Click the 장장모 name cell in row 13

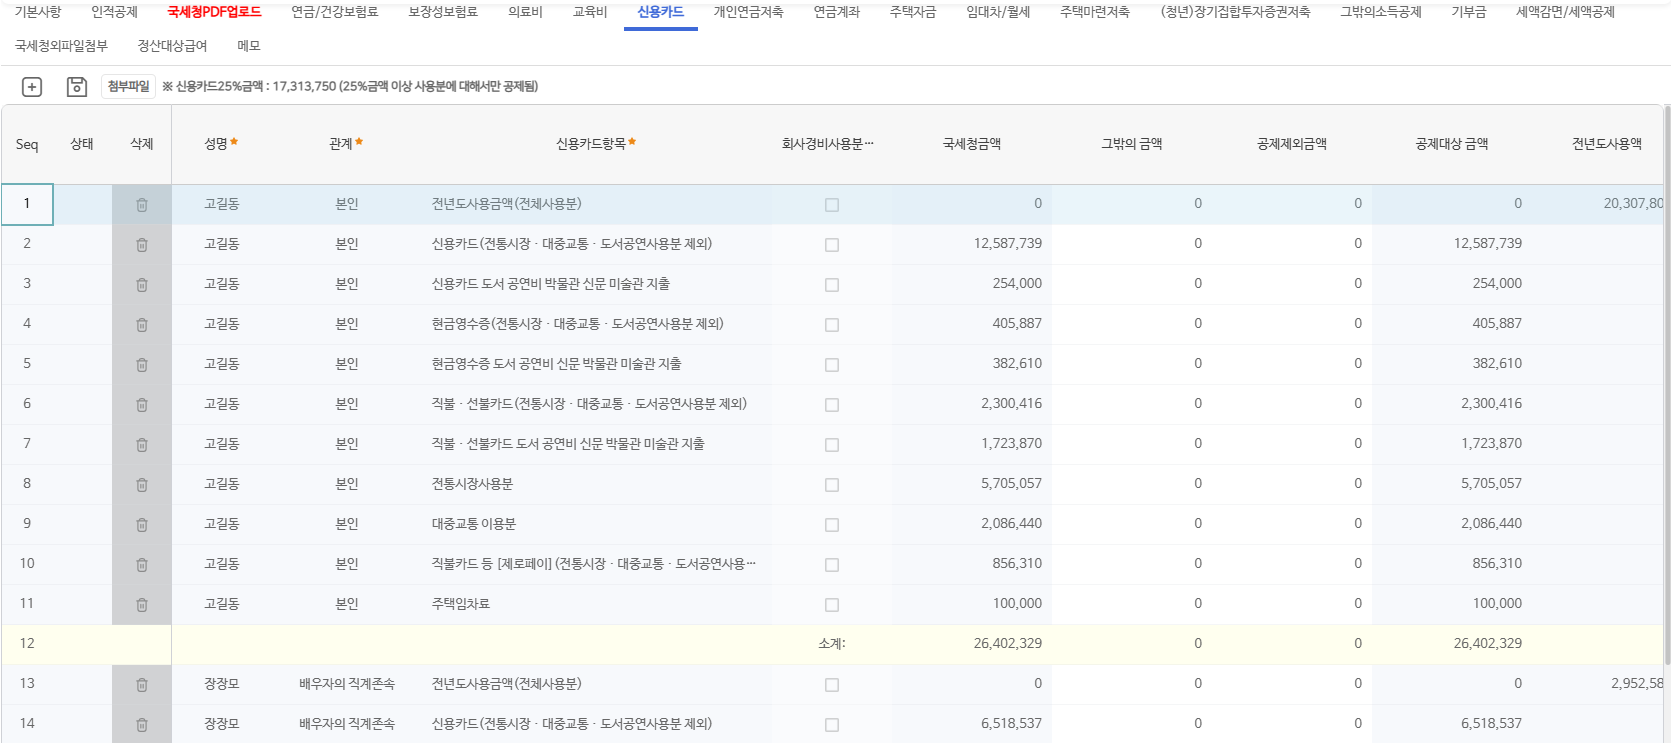pyautogui.click(x=222, y=684)
